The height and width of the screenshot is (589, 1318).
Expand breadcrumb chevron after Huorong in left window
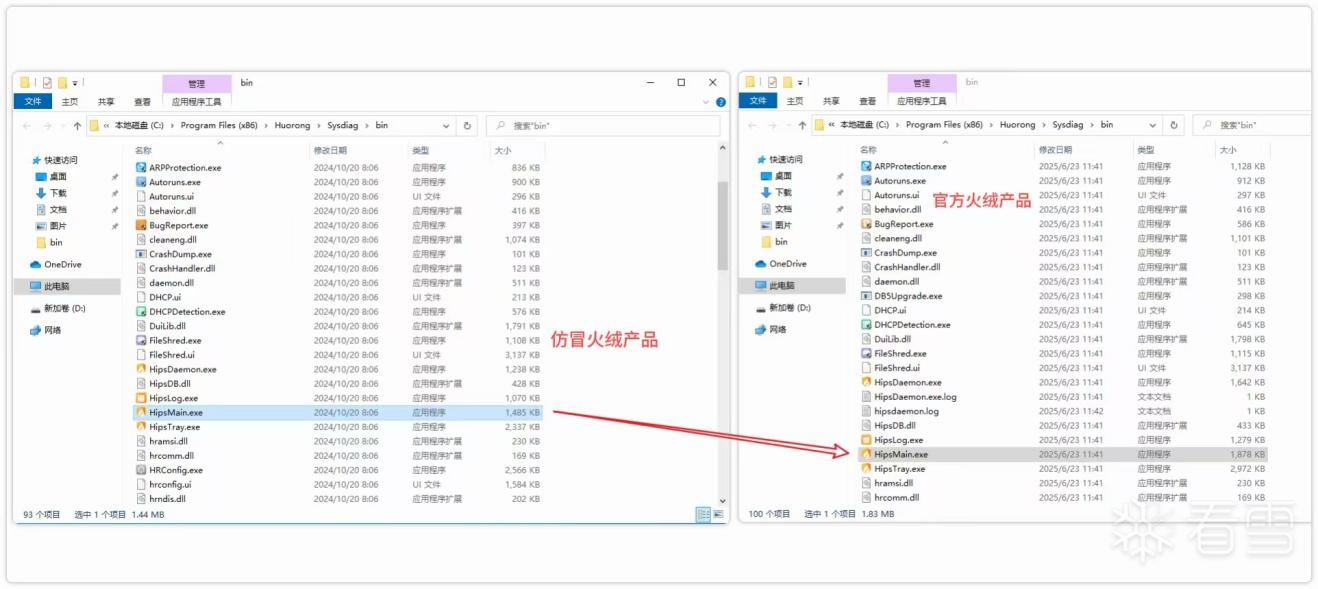319,126
